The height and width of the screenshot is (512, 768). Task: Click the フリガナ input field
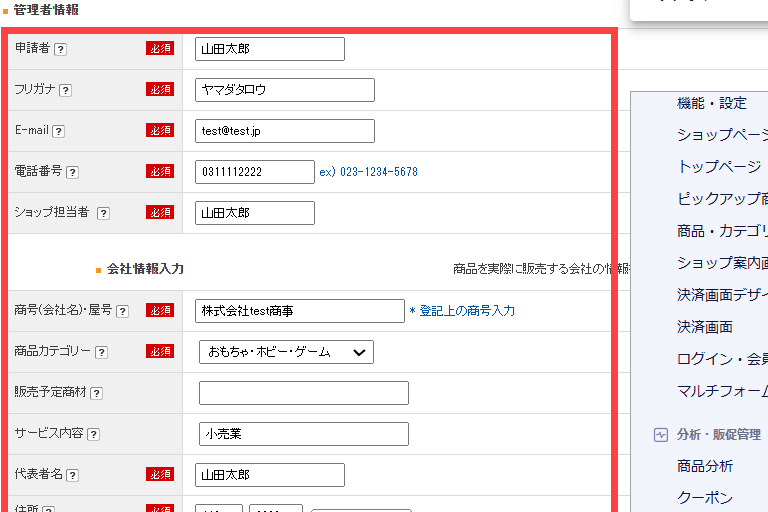(285, 90)
